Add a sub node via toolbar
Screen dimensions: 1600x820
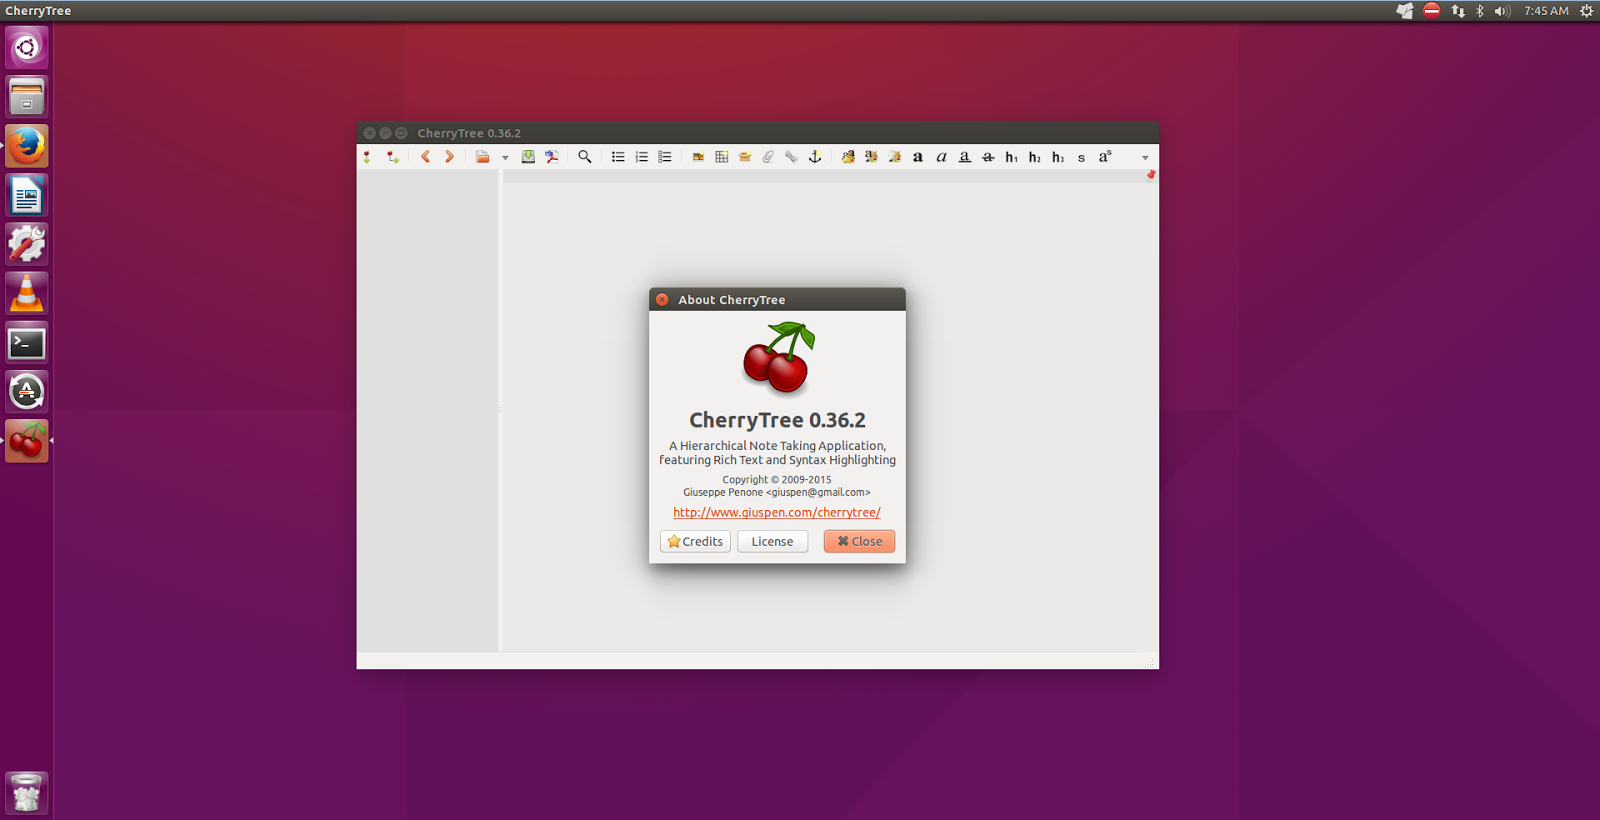pos(392,157)
